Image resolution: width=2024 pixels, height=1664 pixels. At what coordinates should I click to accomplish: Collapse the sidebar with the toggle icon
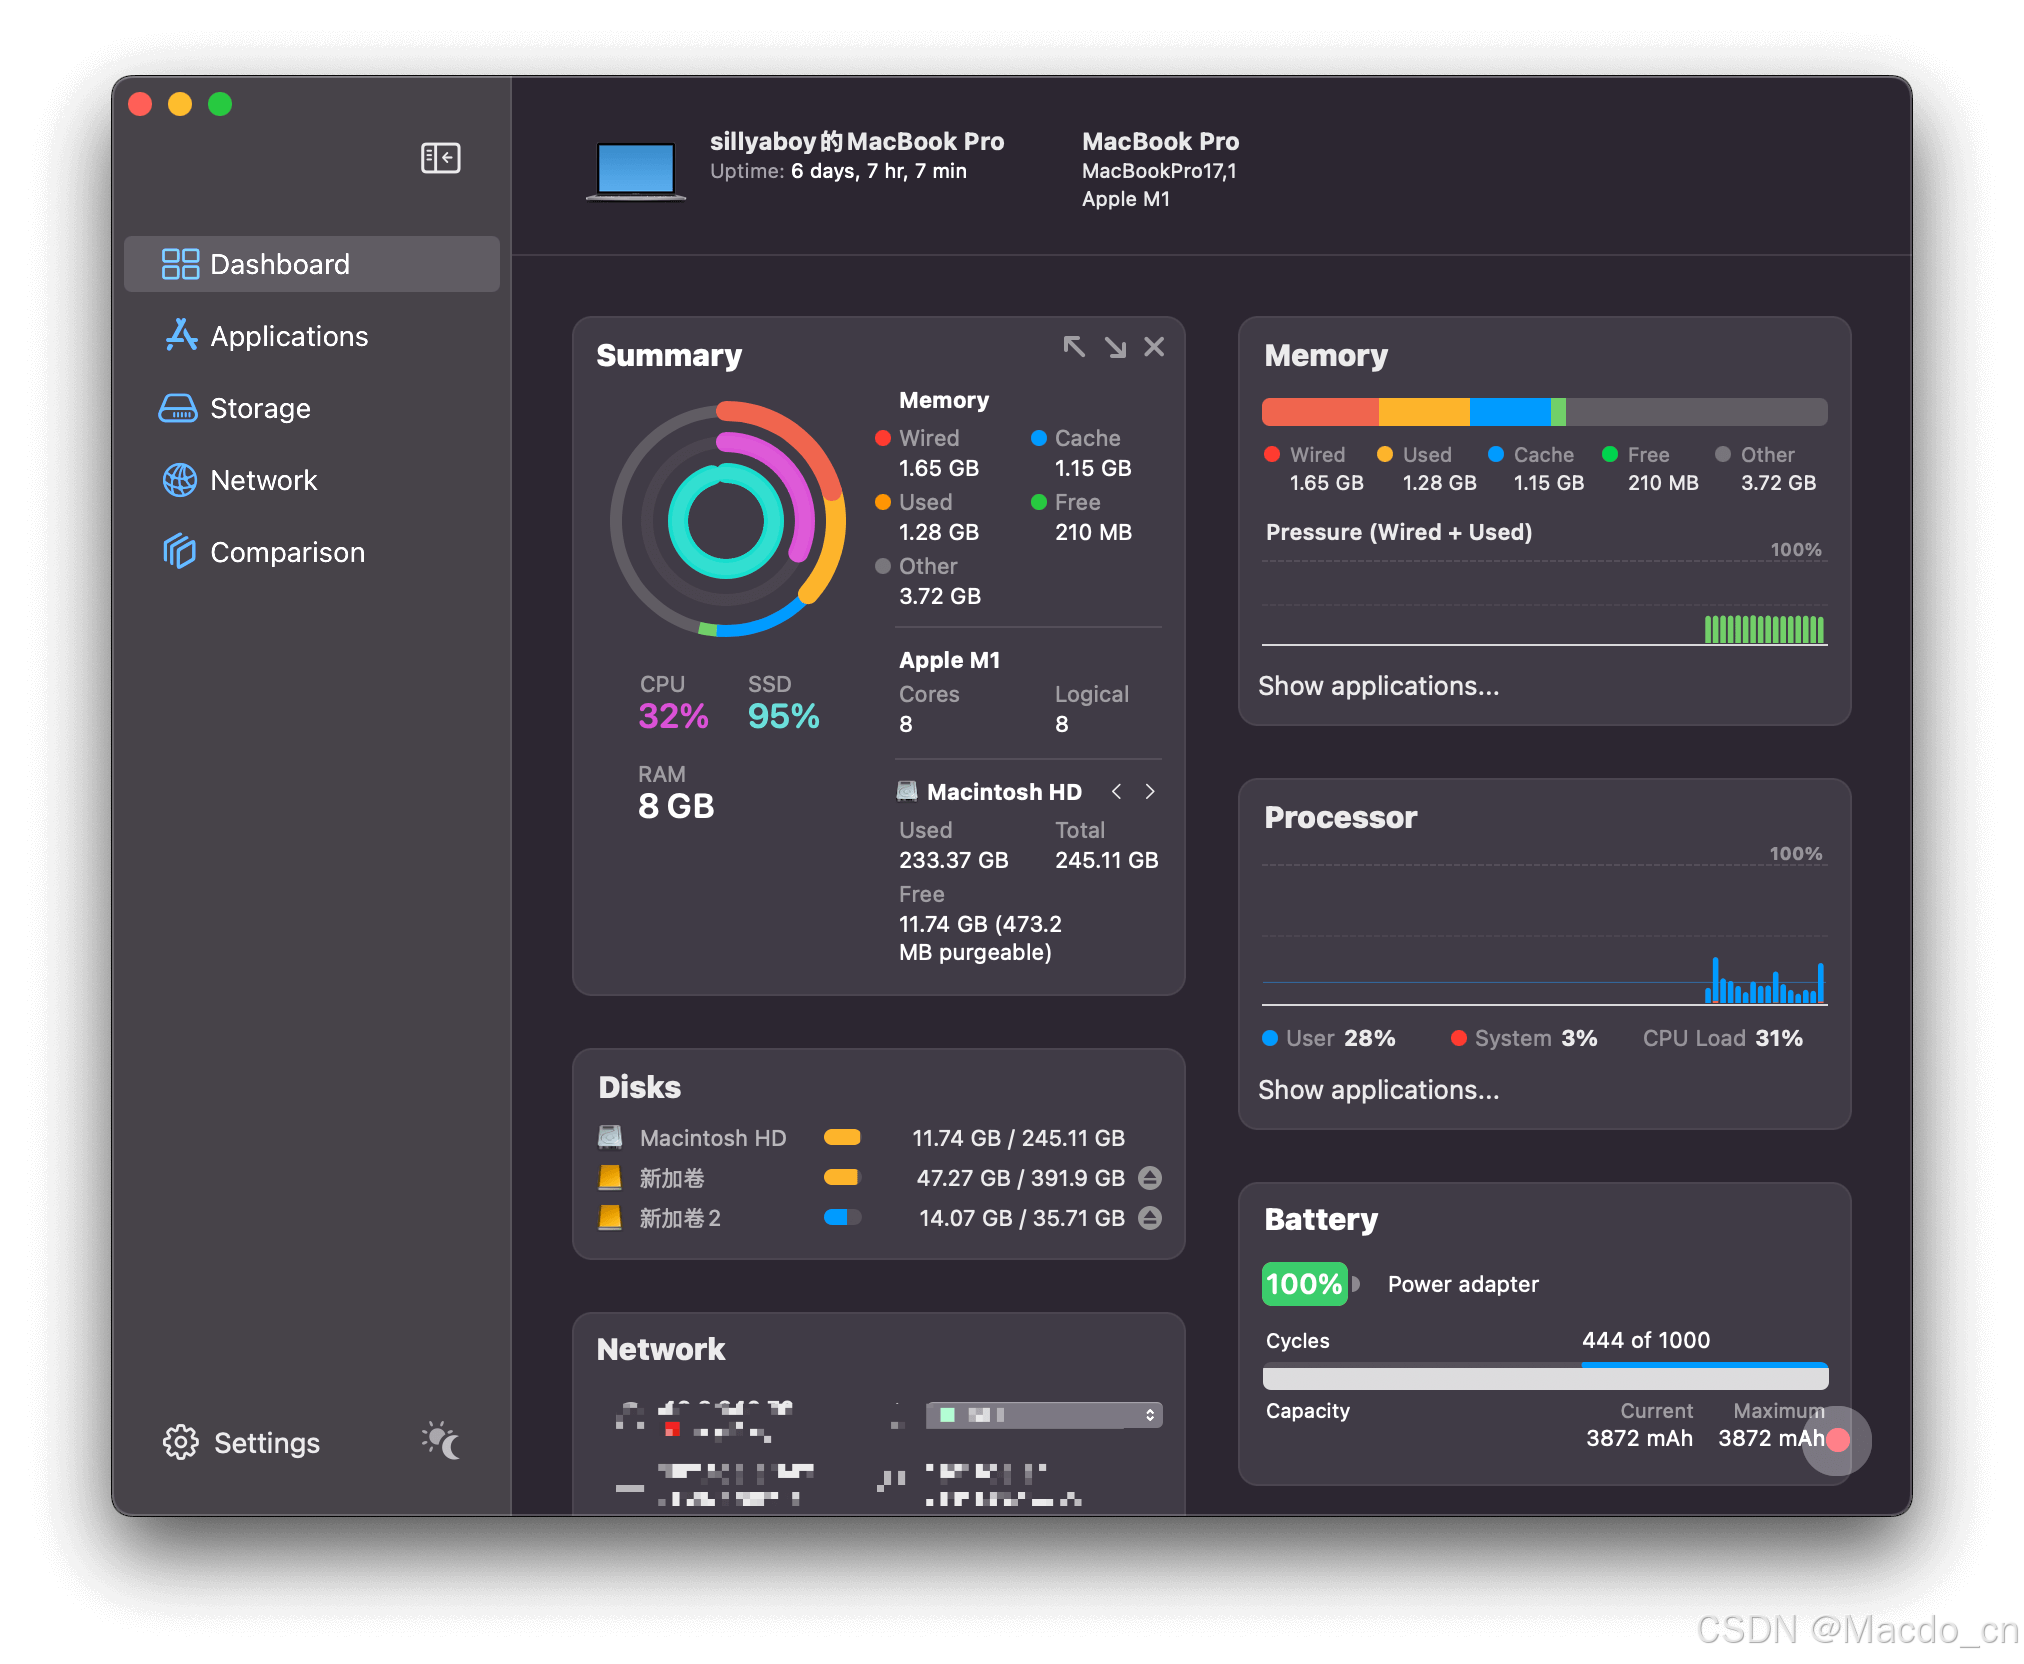tap(440, 158)
